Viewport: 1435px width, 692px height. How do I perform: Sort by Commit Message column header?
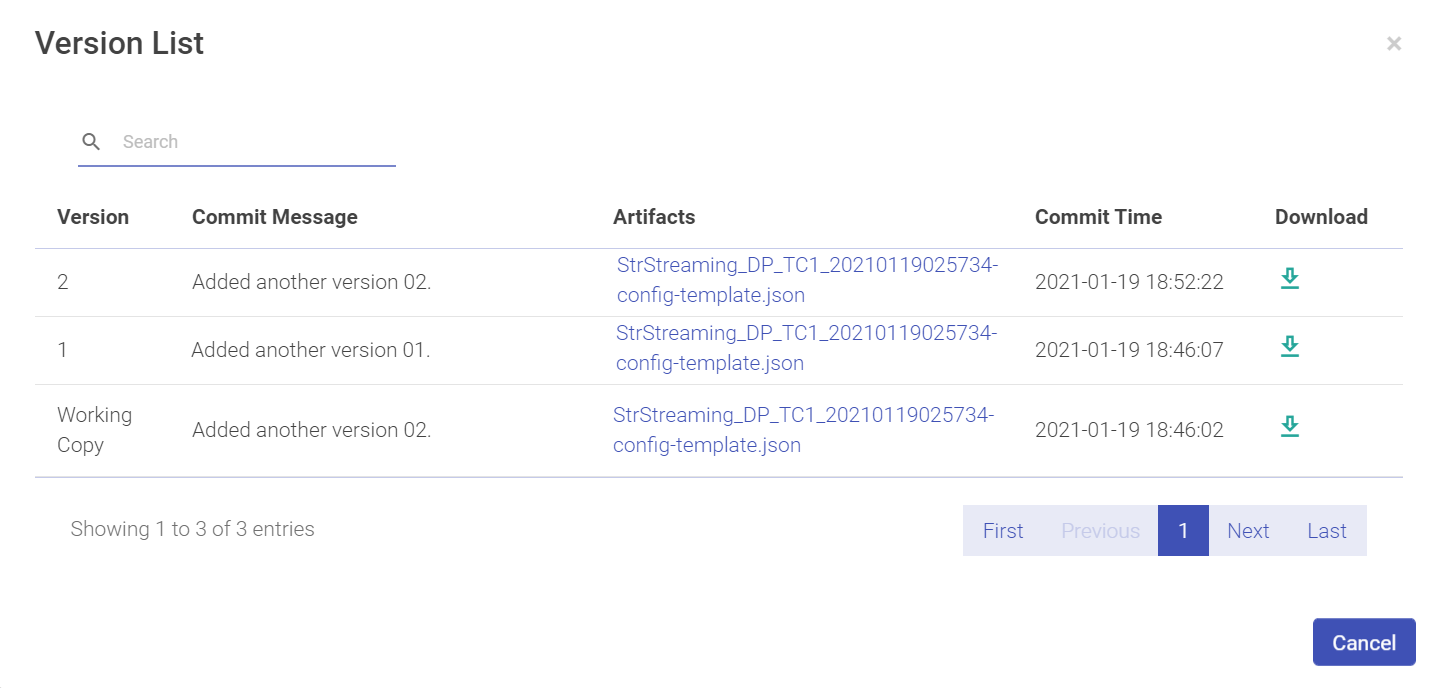(x=275, y=217)
